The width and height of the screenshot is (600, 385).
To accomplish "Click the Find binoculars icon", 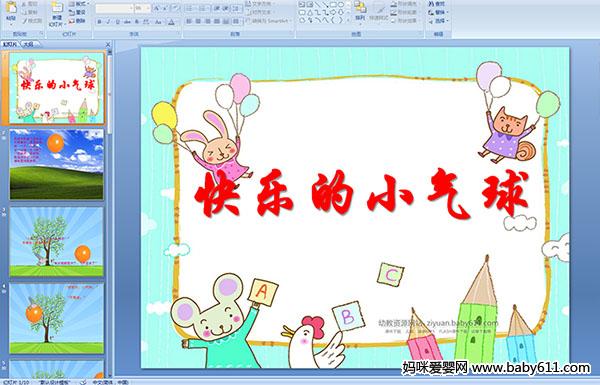I will click(x=431, y=4).
